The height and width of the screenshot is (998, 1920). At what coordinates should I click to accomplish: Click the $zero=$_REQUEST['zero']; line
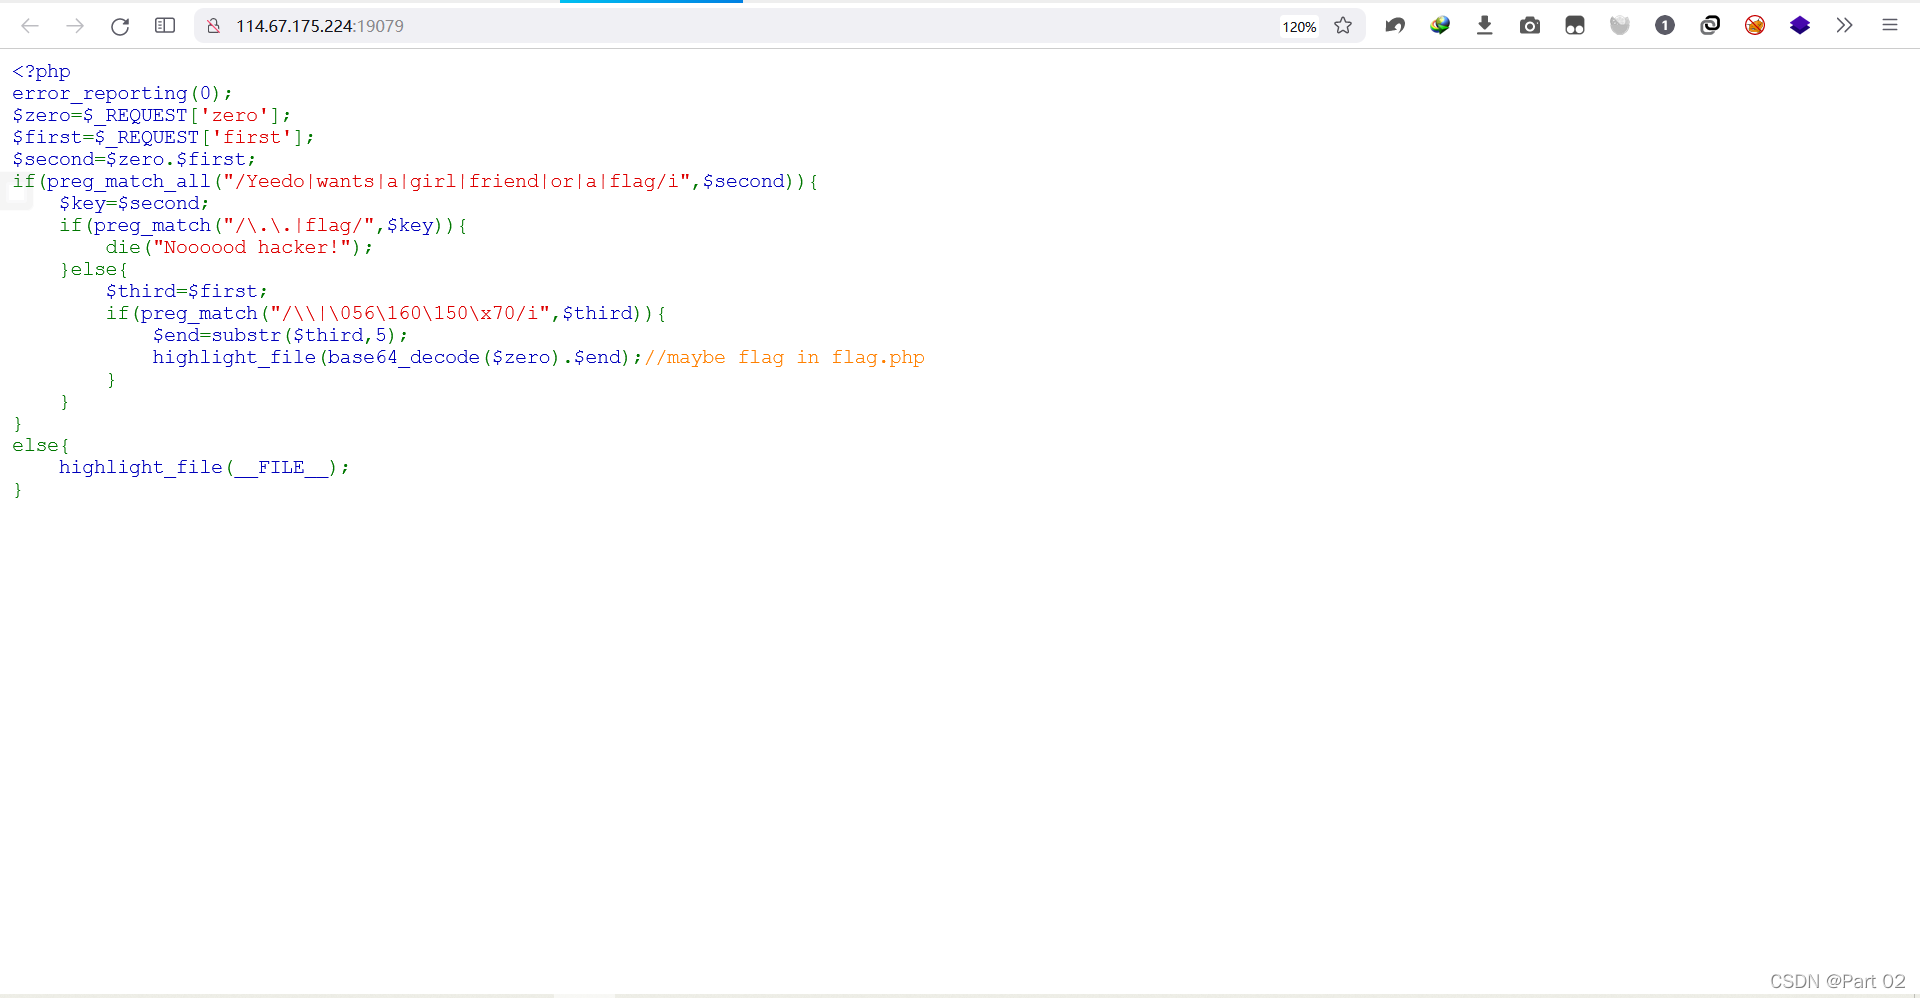[x=152, y=115]
